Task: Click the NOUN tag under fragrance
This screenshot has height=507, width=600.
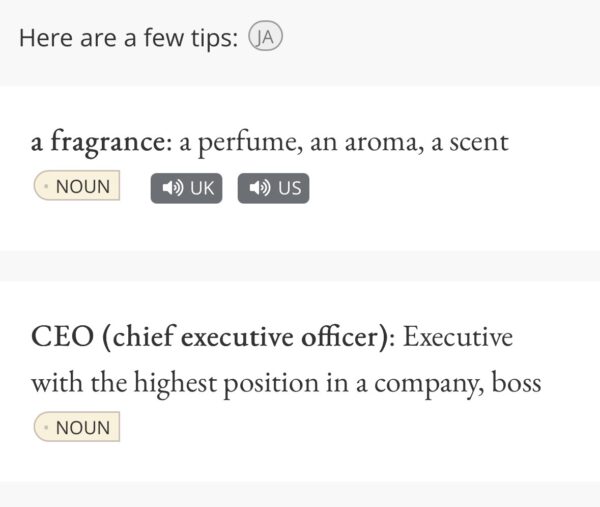Action: click(x=77, y=187)
